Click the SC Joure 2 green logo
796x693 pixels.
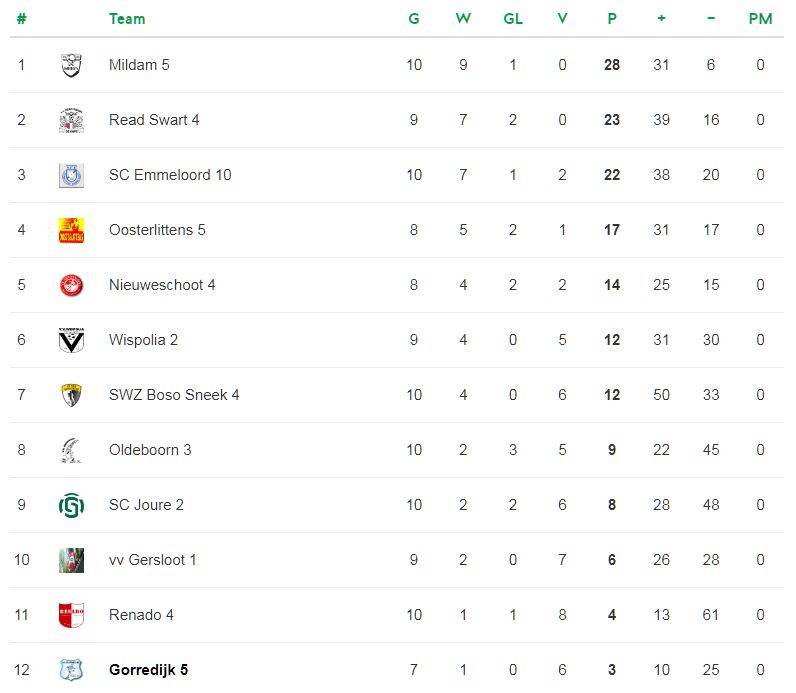click(70, 505)
